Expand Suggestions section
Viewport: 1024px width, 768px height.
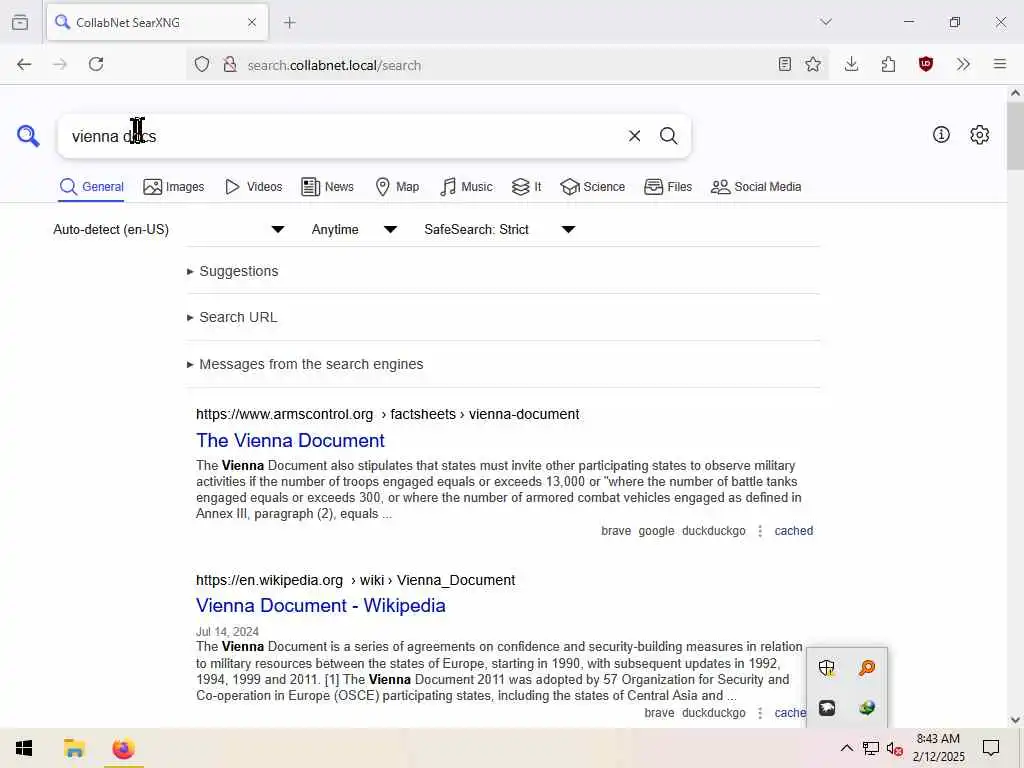(232, 271)
